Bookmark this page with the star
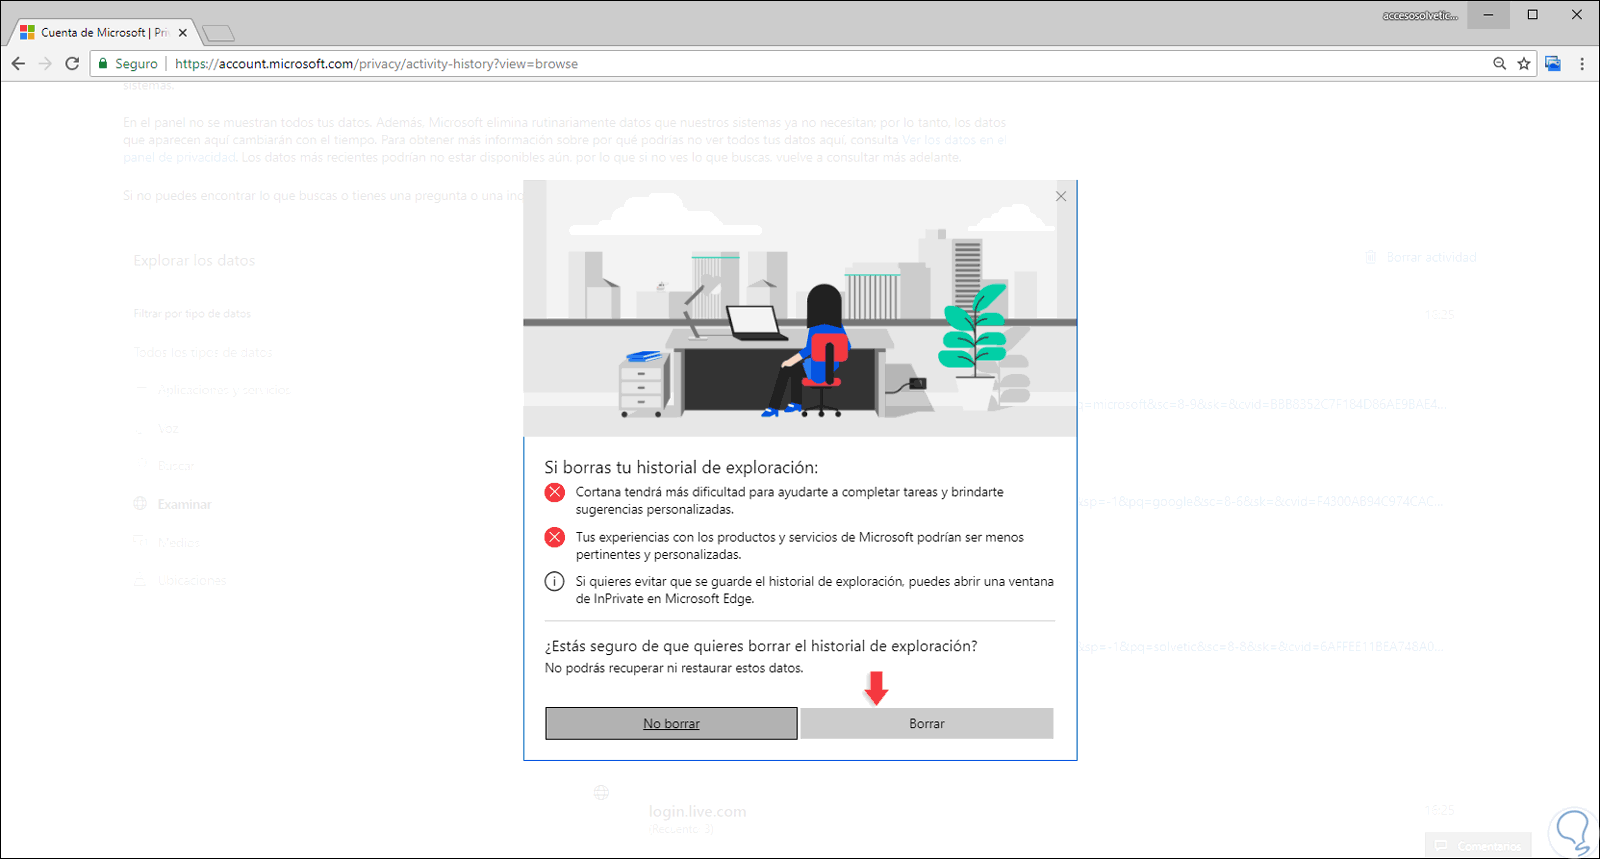Viewport: 1600px width, 859px height. pos(1524,63)
